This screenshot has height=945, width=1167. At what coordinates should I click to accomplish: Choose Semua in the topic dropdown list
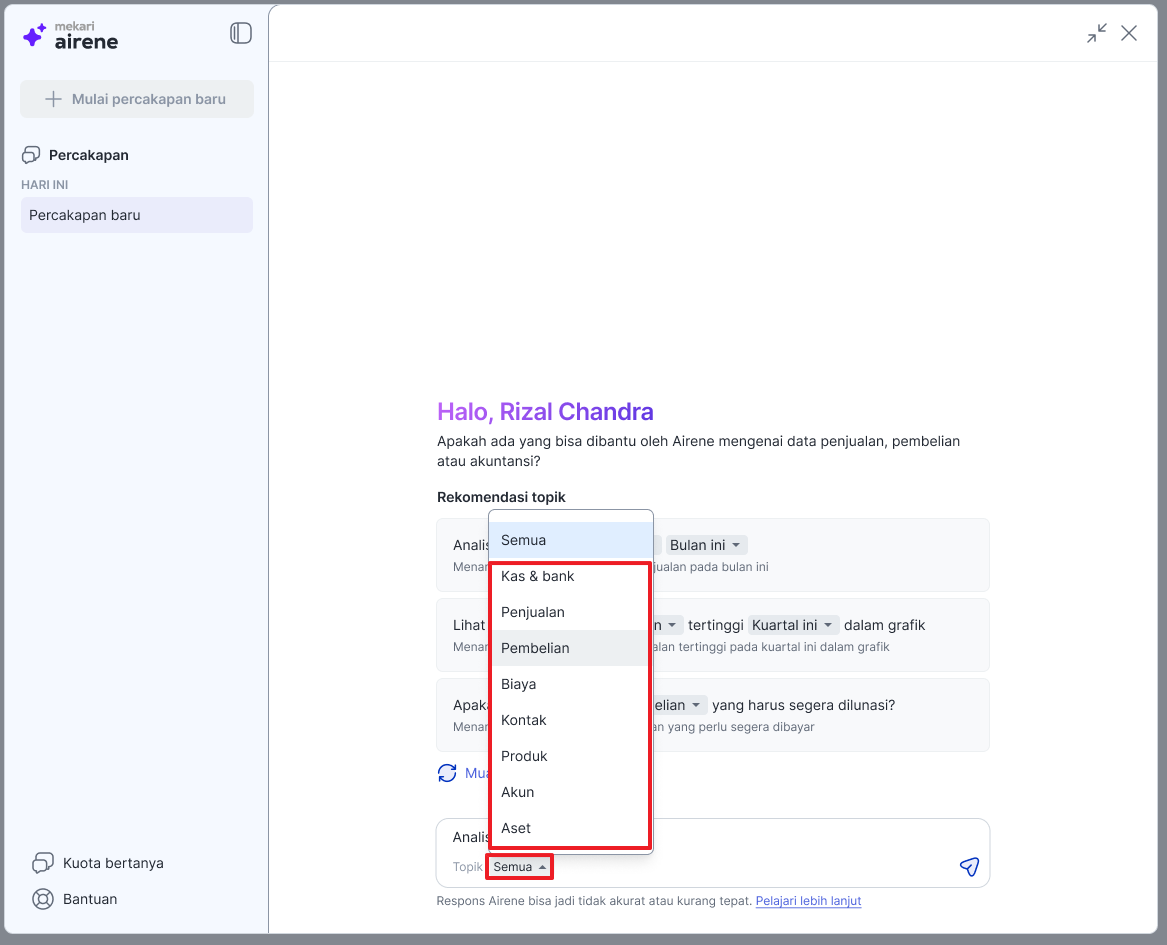[x=571, y=540]
